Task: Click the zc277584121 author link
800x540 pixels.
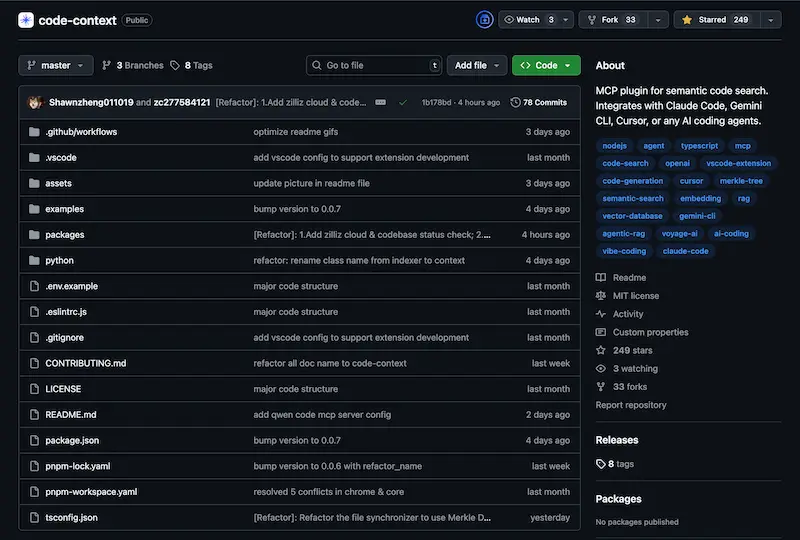Action: point(182,102)
